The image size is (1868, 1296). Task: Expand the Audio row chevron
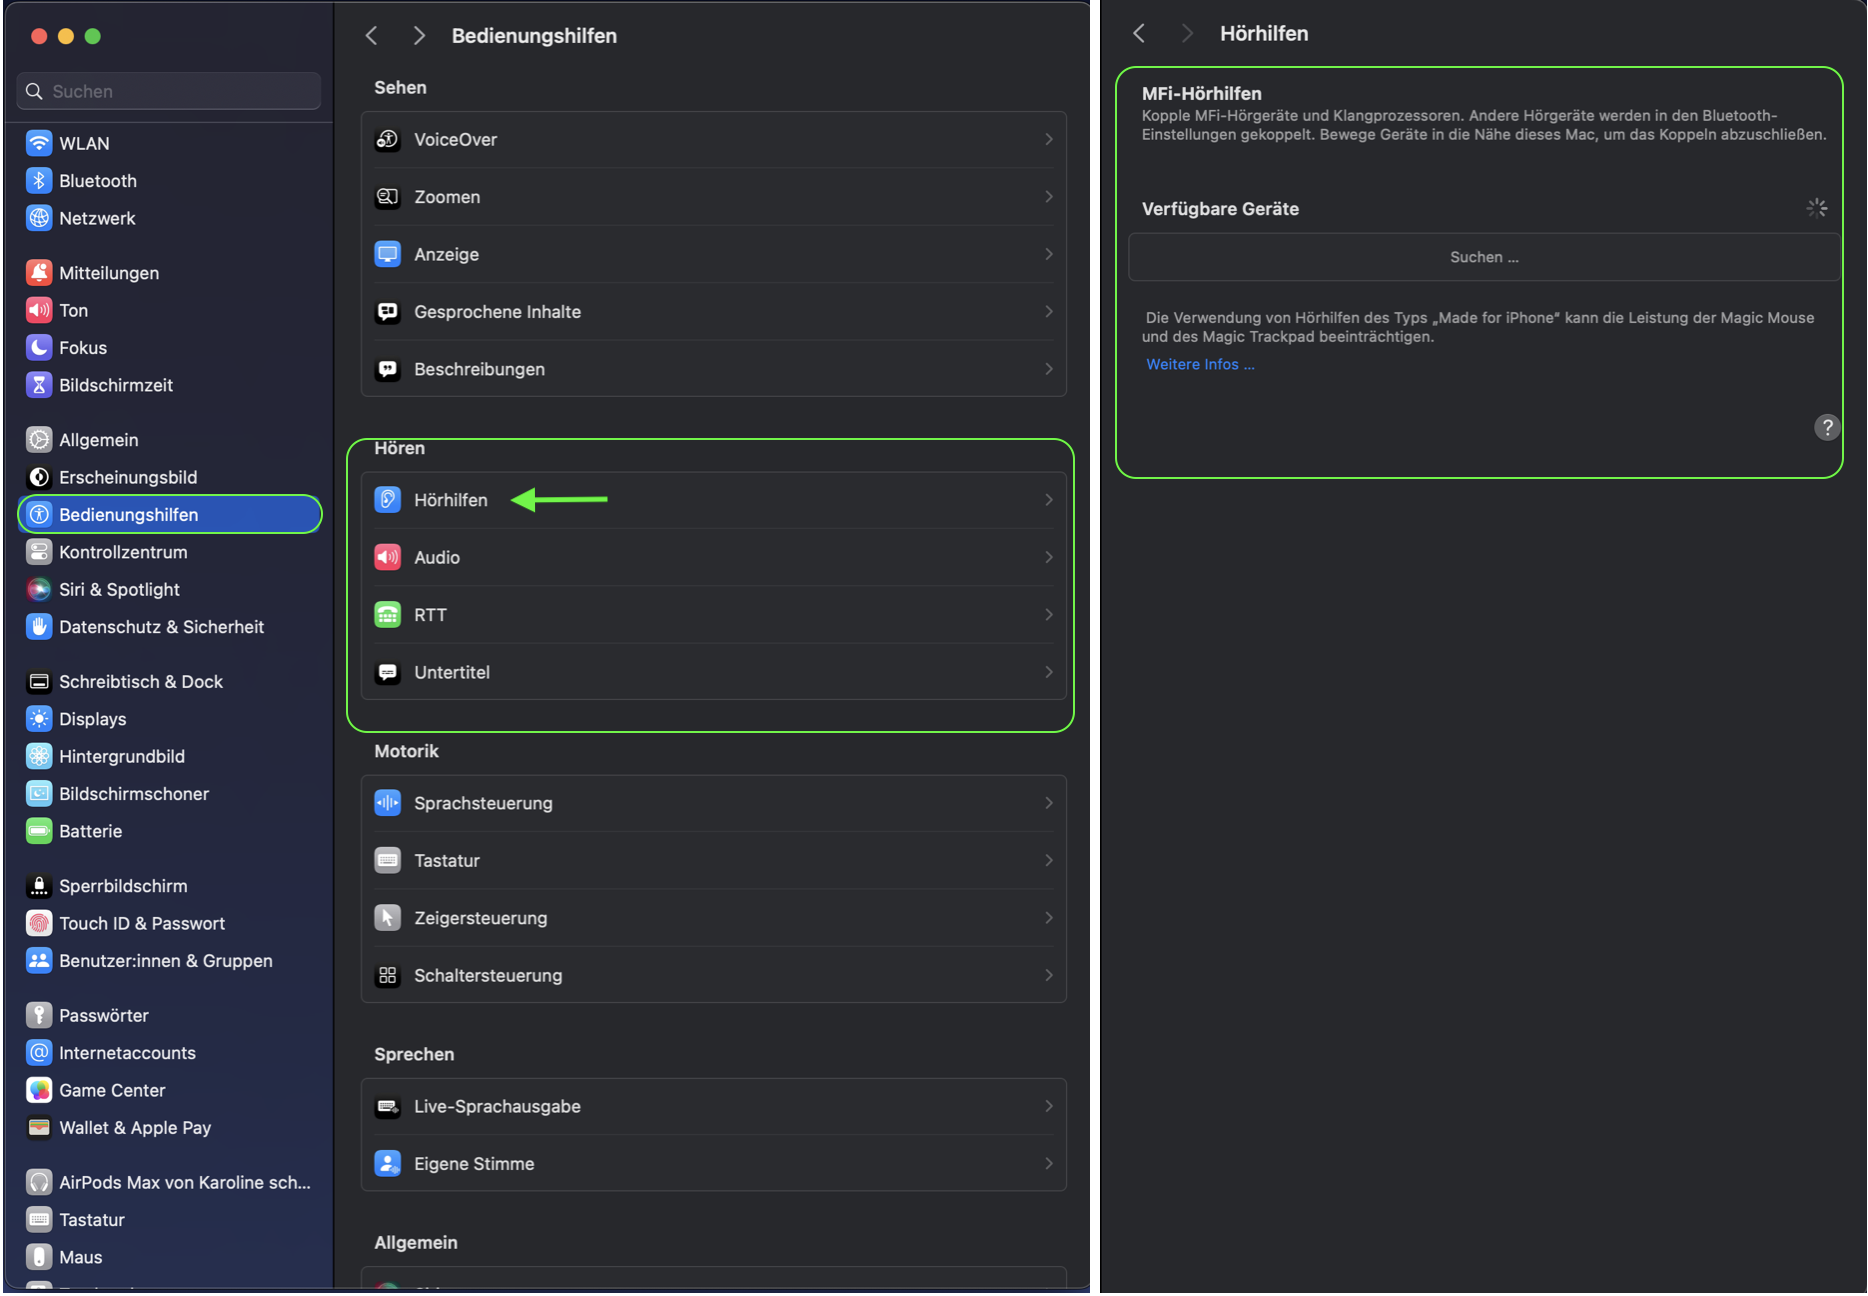1048,558
